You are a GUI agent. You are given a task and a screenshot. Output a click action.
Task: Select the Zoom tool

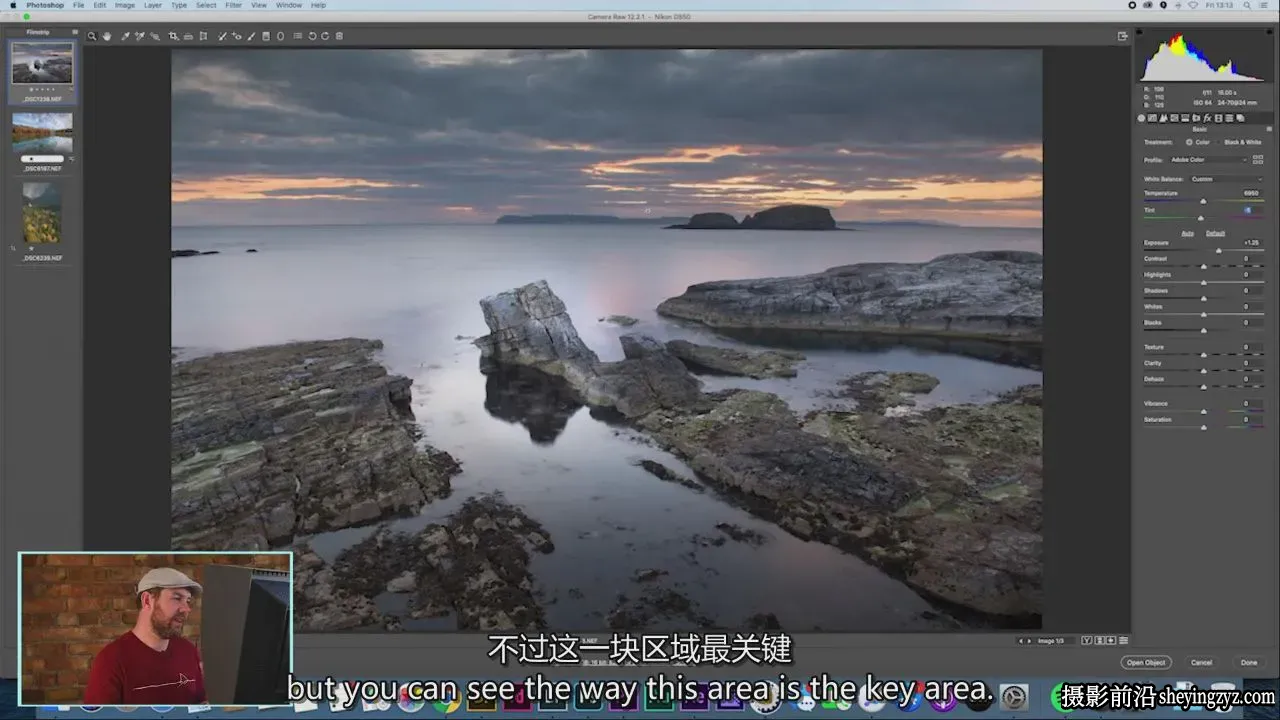click(92, 36)
